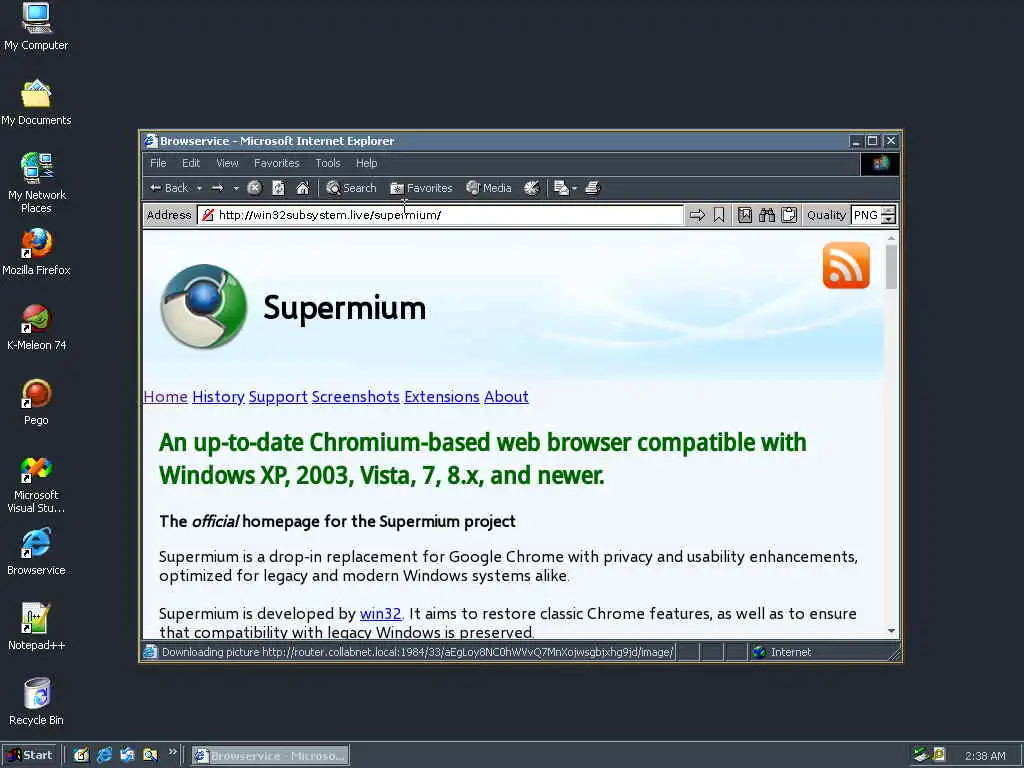Screen dimensions: 1024x768
Task: Click the binoculars find icon
Action: pos(767,215)
